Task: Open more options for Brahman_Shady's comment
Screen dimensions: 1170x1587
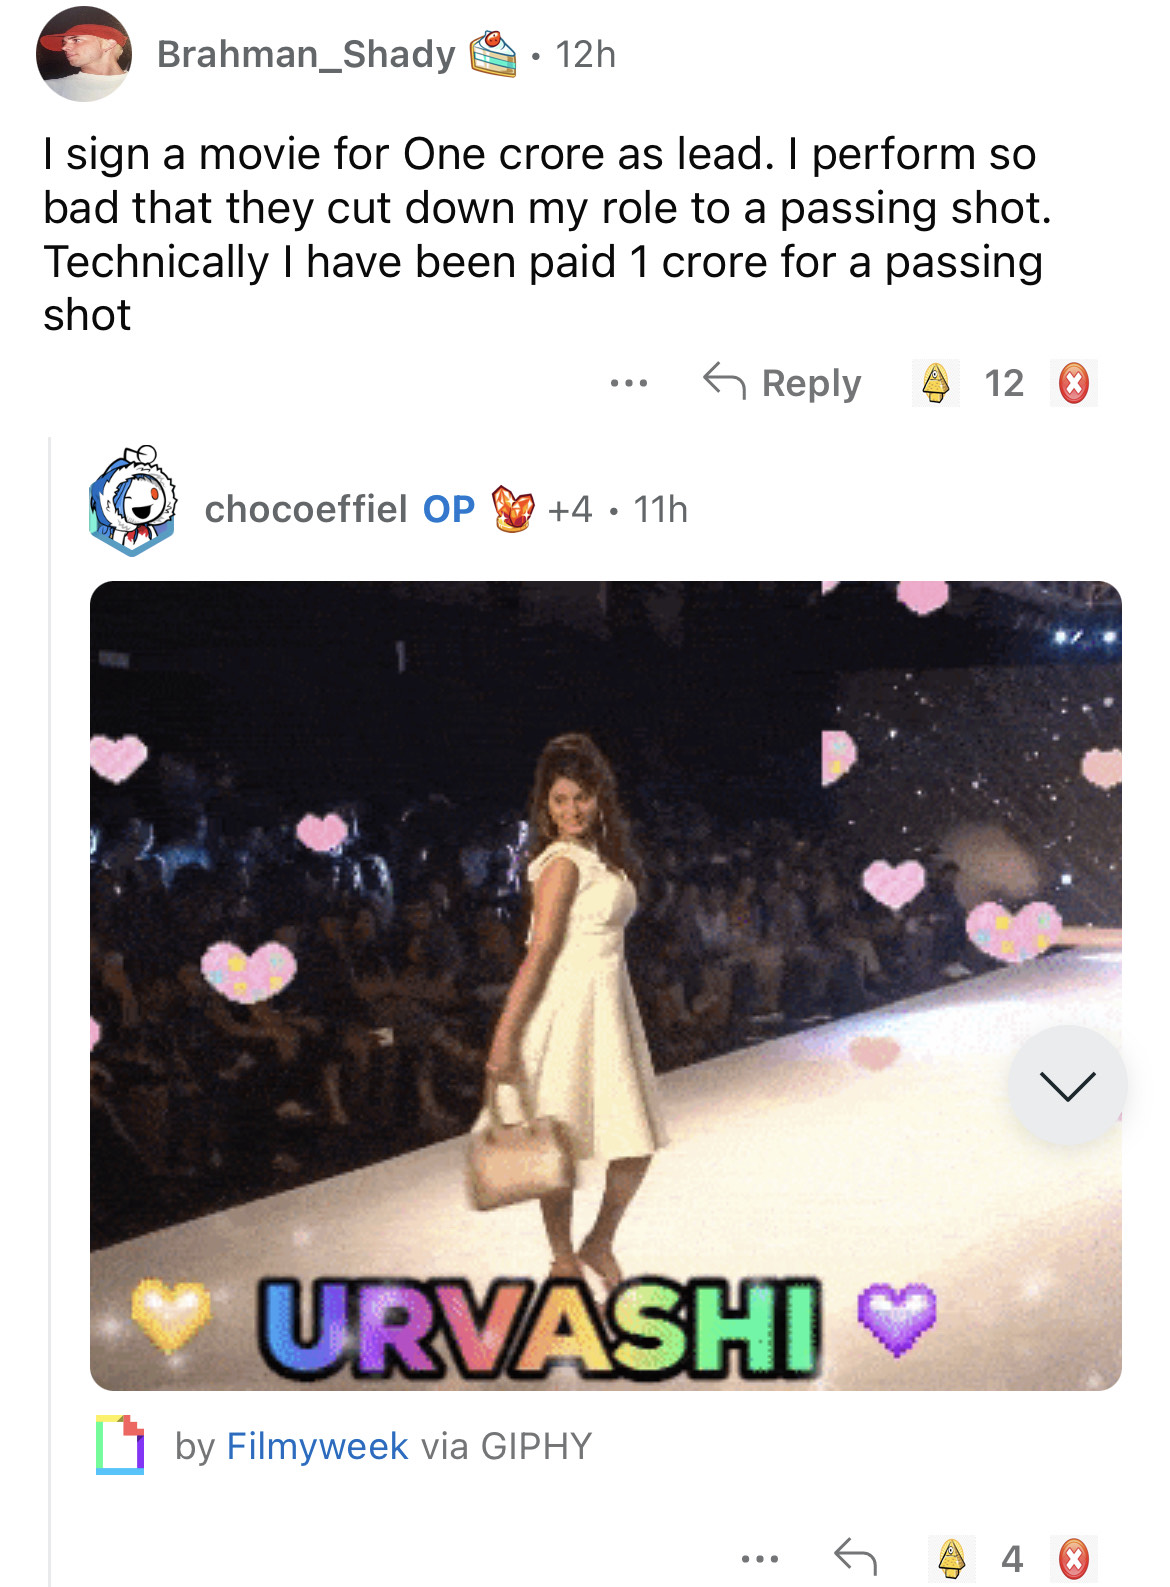Action: click(x=629, y=383)
